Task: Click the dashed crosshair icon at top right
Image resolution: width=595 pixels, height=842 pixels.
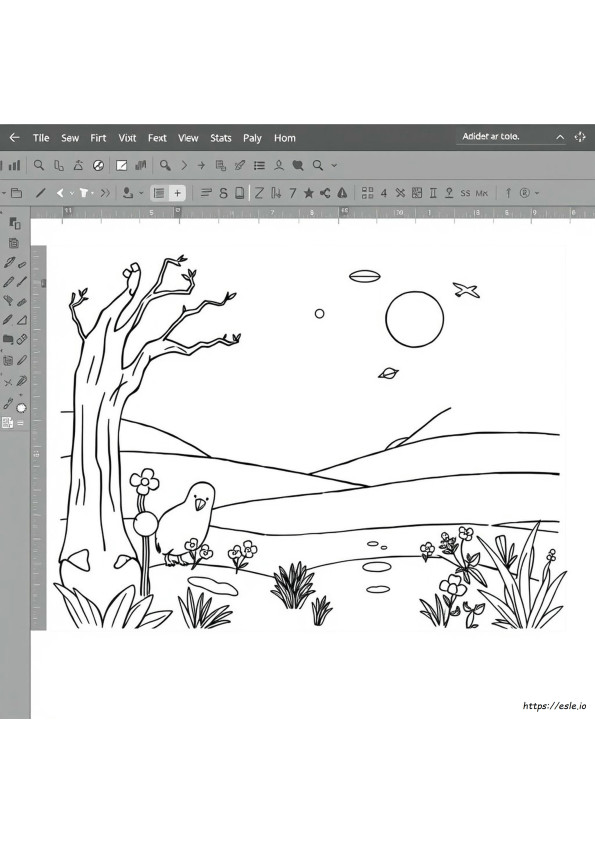Action: [580, 137]
